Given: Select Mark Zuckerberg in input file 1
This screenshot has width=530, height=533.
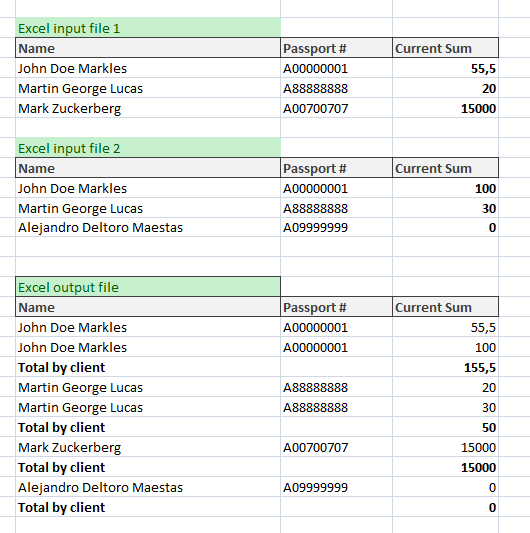Looking at the screenshot, I should click(x=148, y=108).
